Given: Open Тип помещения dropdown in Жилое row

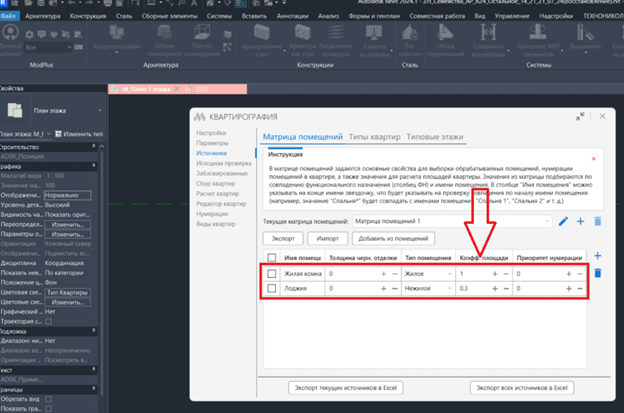Looking at the screenshot, I should [x=428, y=274].
